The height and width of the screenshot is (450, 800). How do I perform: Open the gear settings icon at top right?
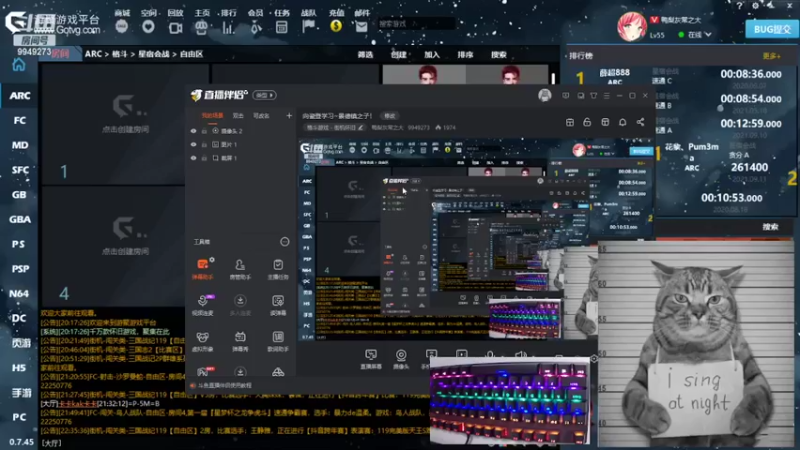point(755,6)
